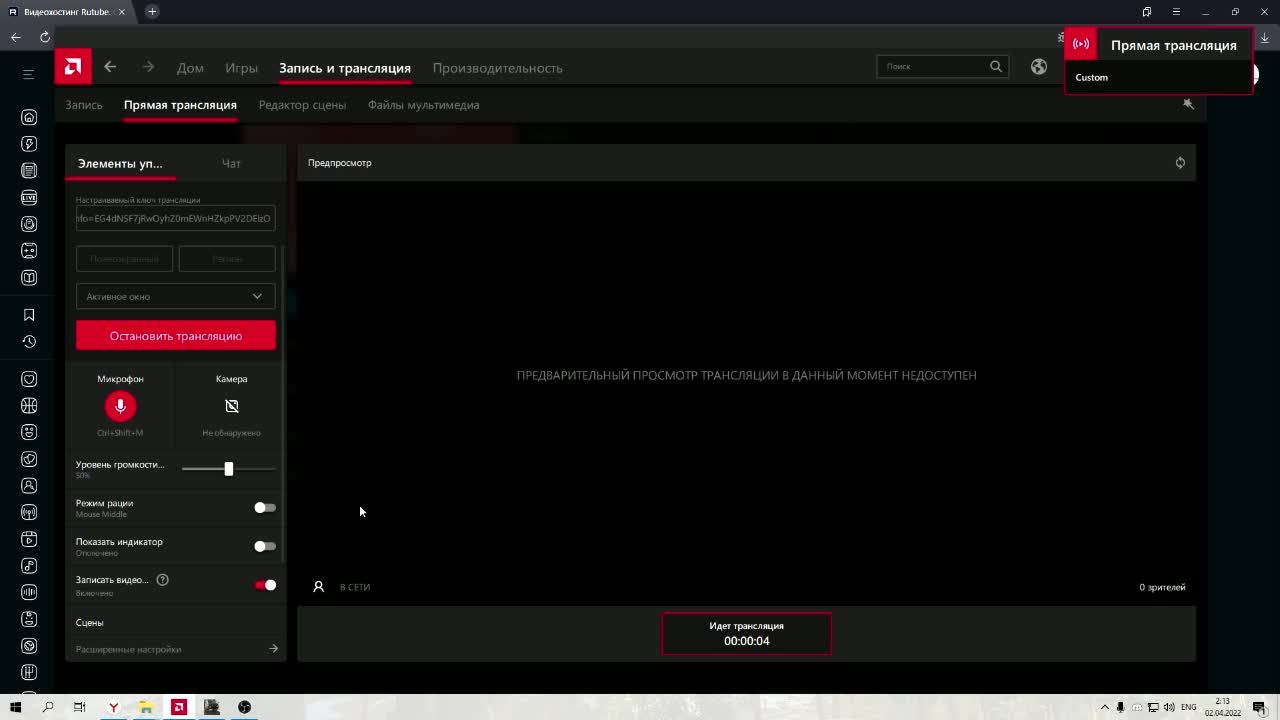Viewport: 1280px width, 720px height.
Task: Click Остановить трансляцию button
Action: click(x=175, y=336)
